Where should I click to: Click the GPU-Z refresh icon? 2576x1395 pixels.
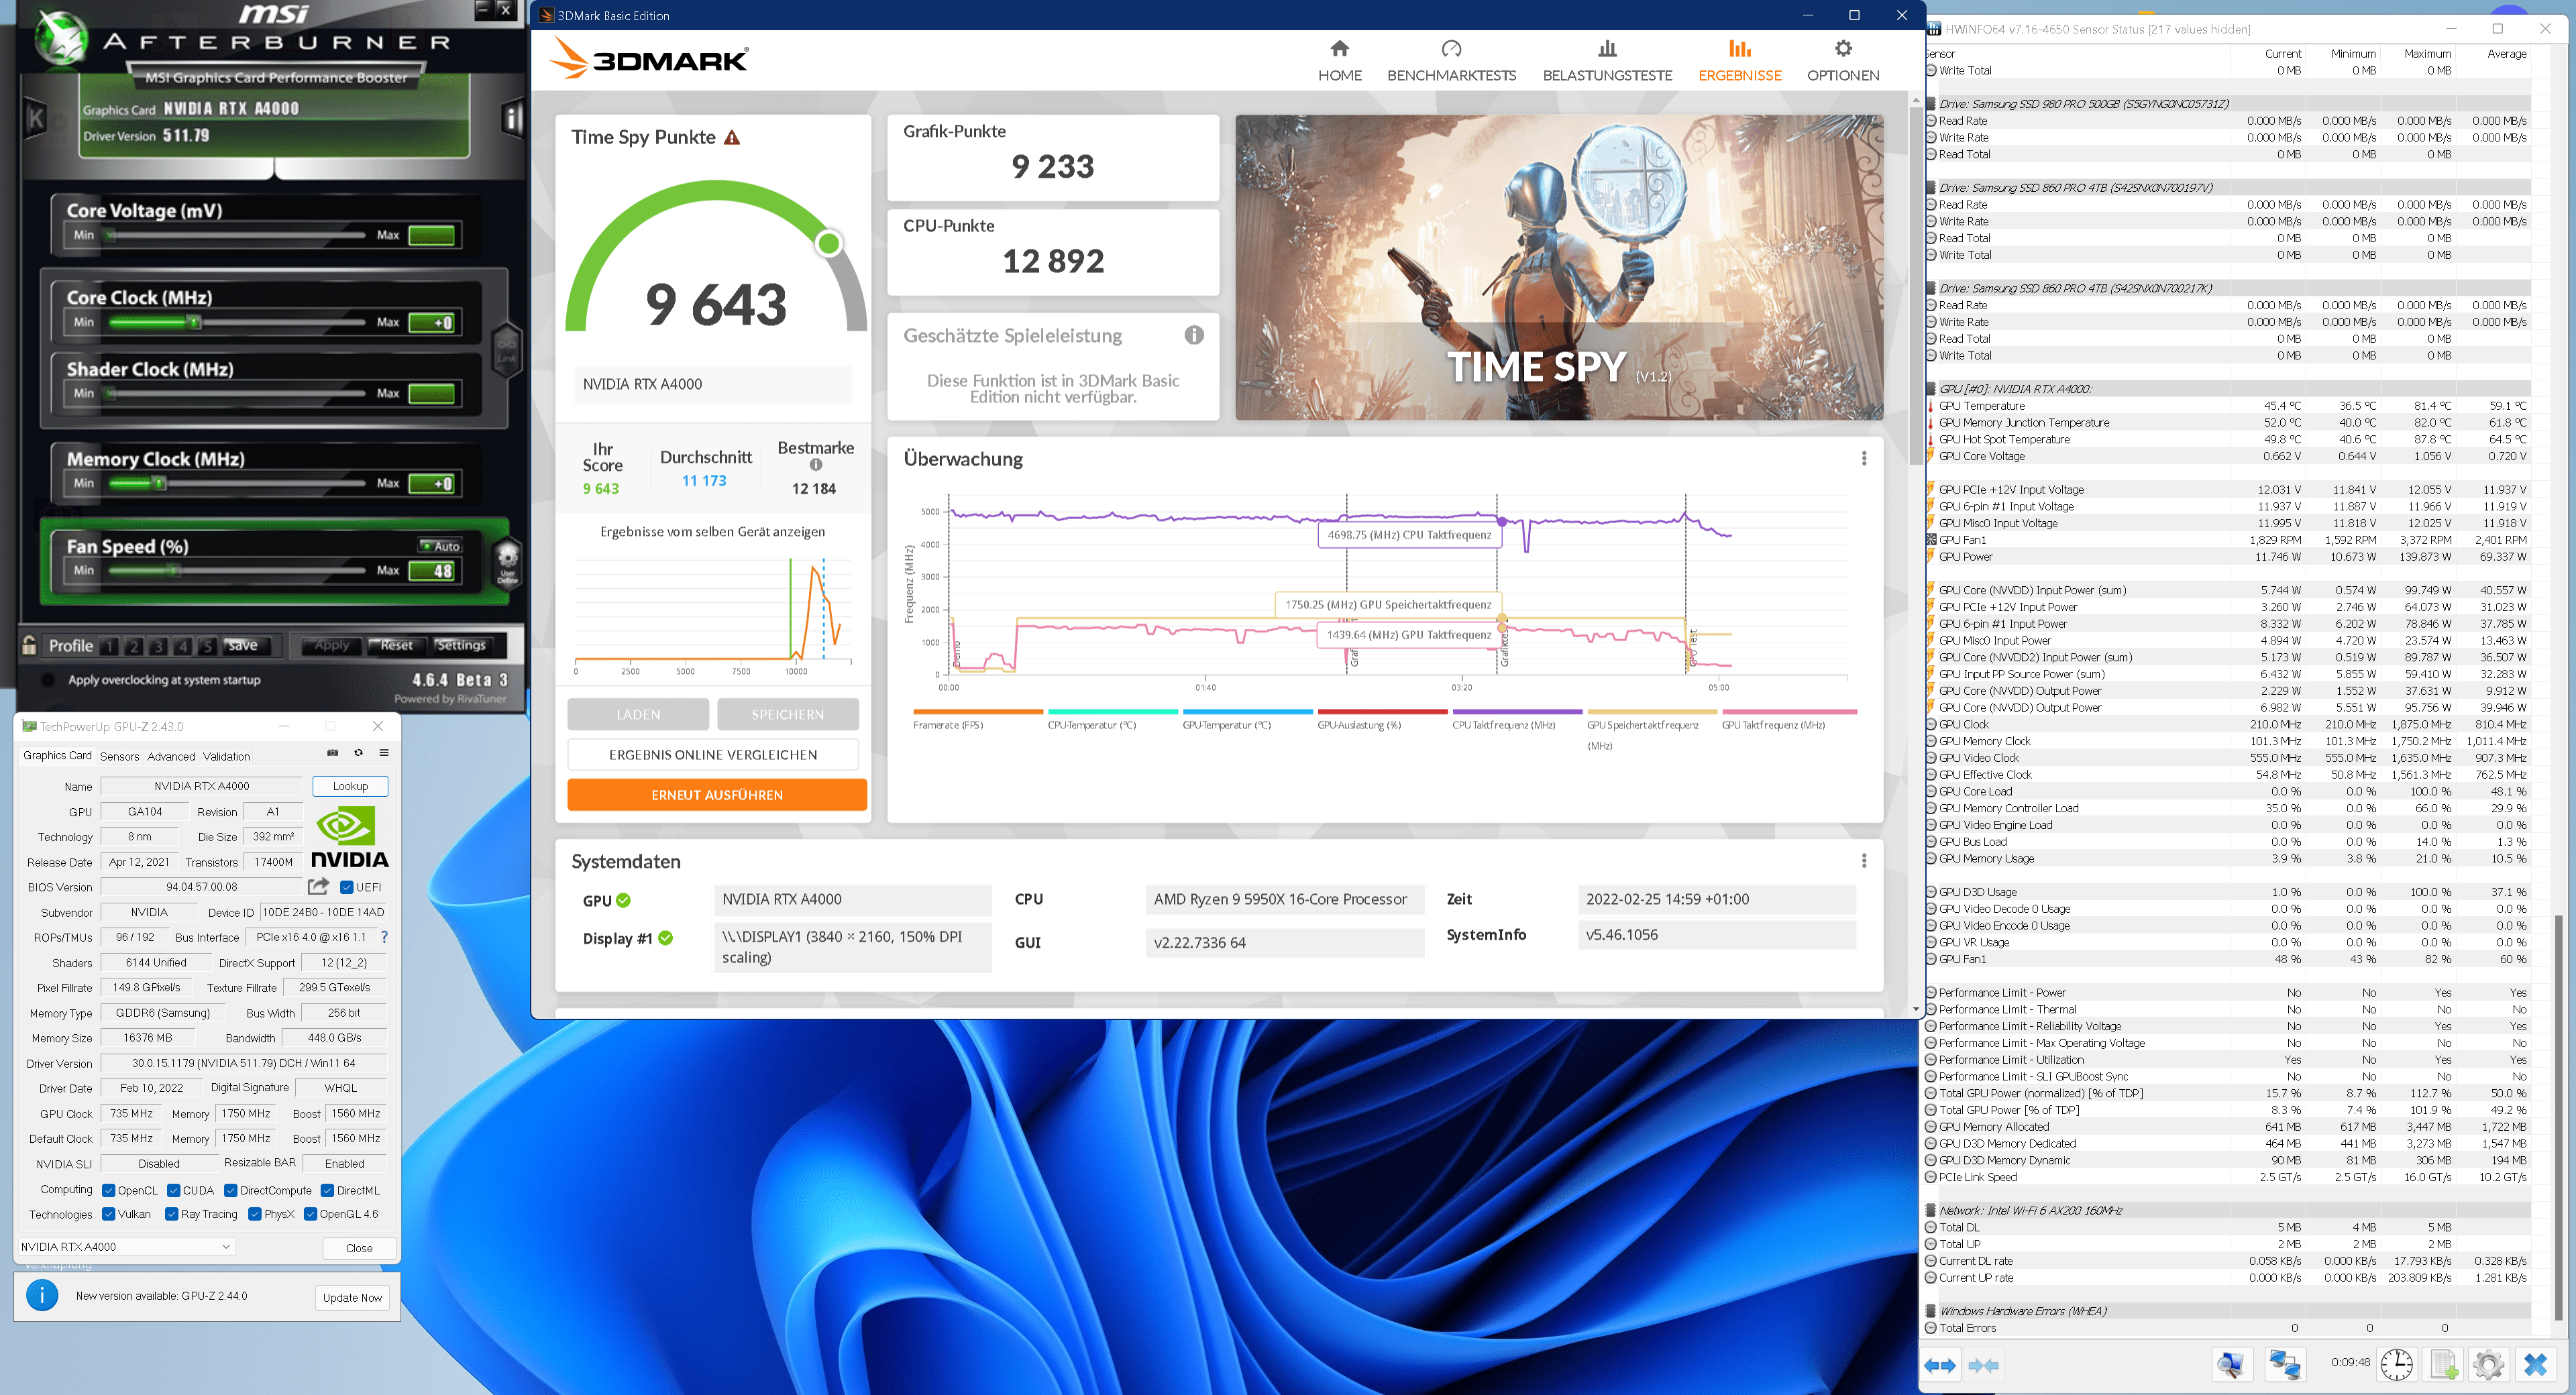coord(358,753)
